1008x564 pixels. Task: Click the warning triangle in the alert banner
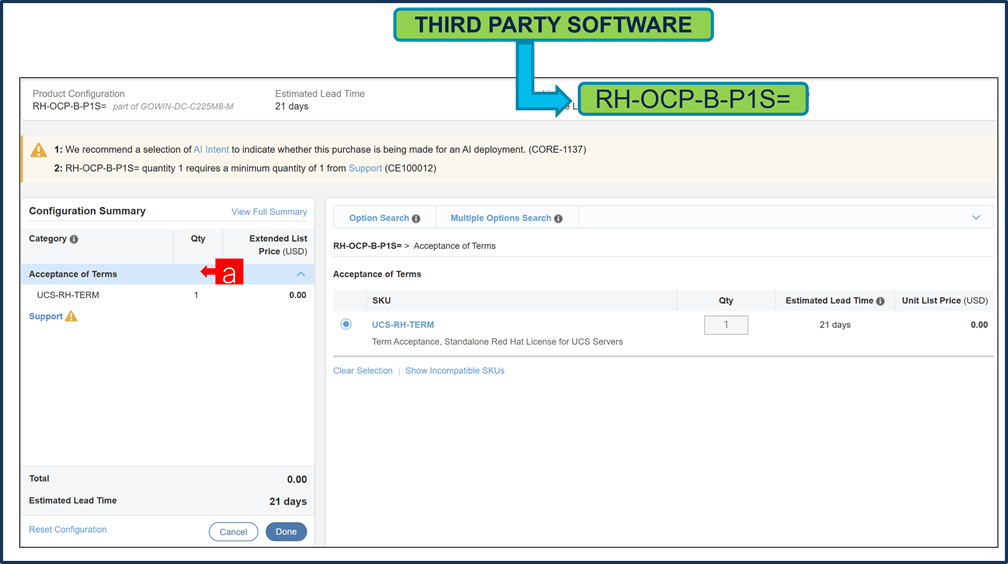point(39,150)
